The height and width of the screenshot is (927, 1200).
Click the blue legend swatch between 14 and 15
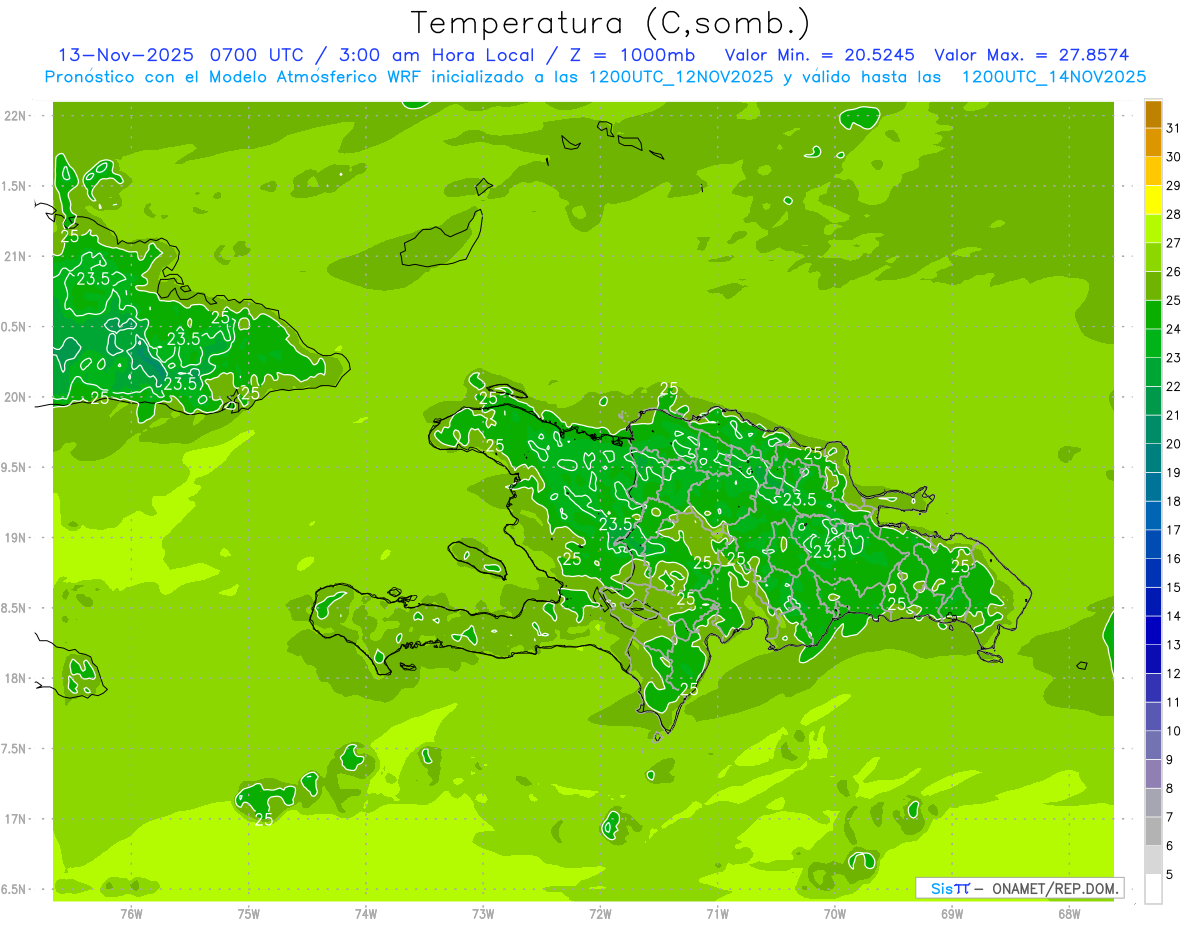(1153, 601)
